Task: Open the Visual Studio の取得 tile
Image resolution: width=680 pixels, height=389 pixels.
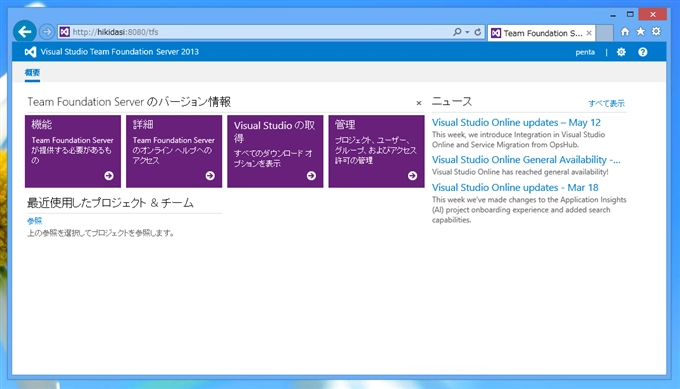Action: [x=275, y=151]
